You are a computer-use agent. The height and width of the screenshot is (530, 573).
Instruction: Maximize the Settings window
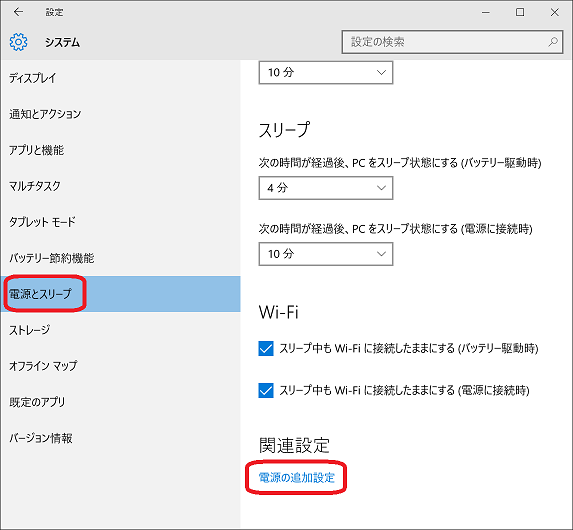520,12
